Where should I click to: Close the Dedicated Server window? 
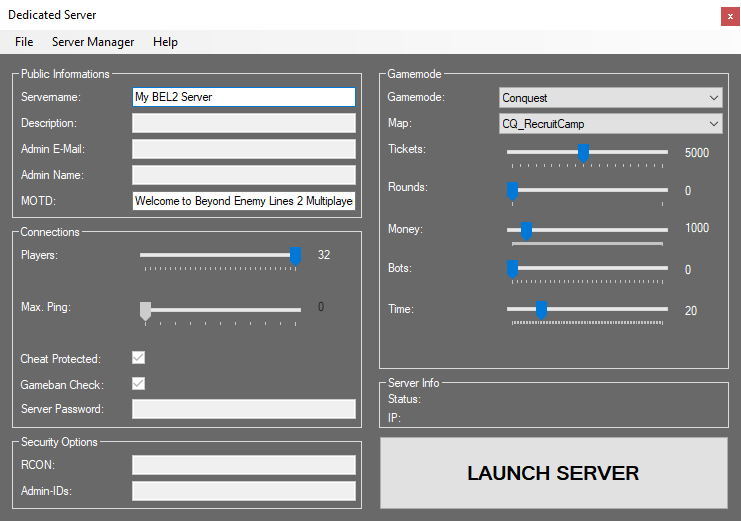[x=729, y=16]
